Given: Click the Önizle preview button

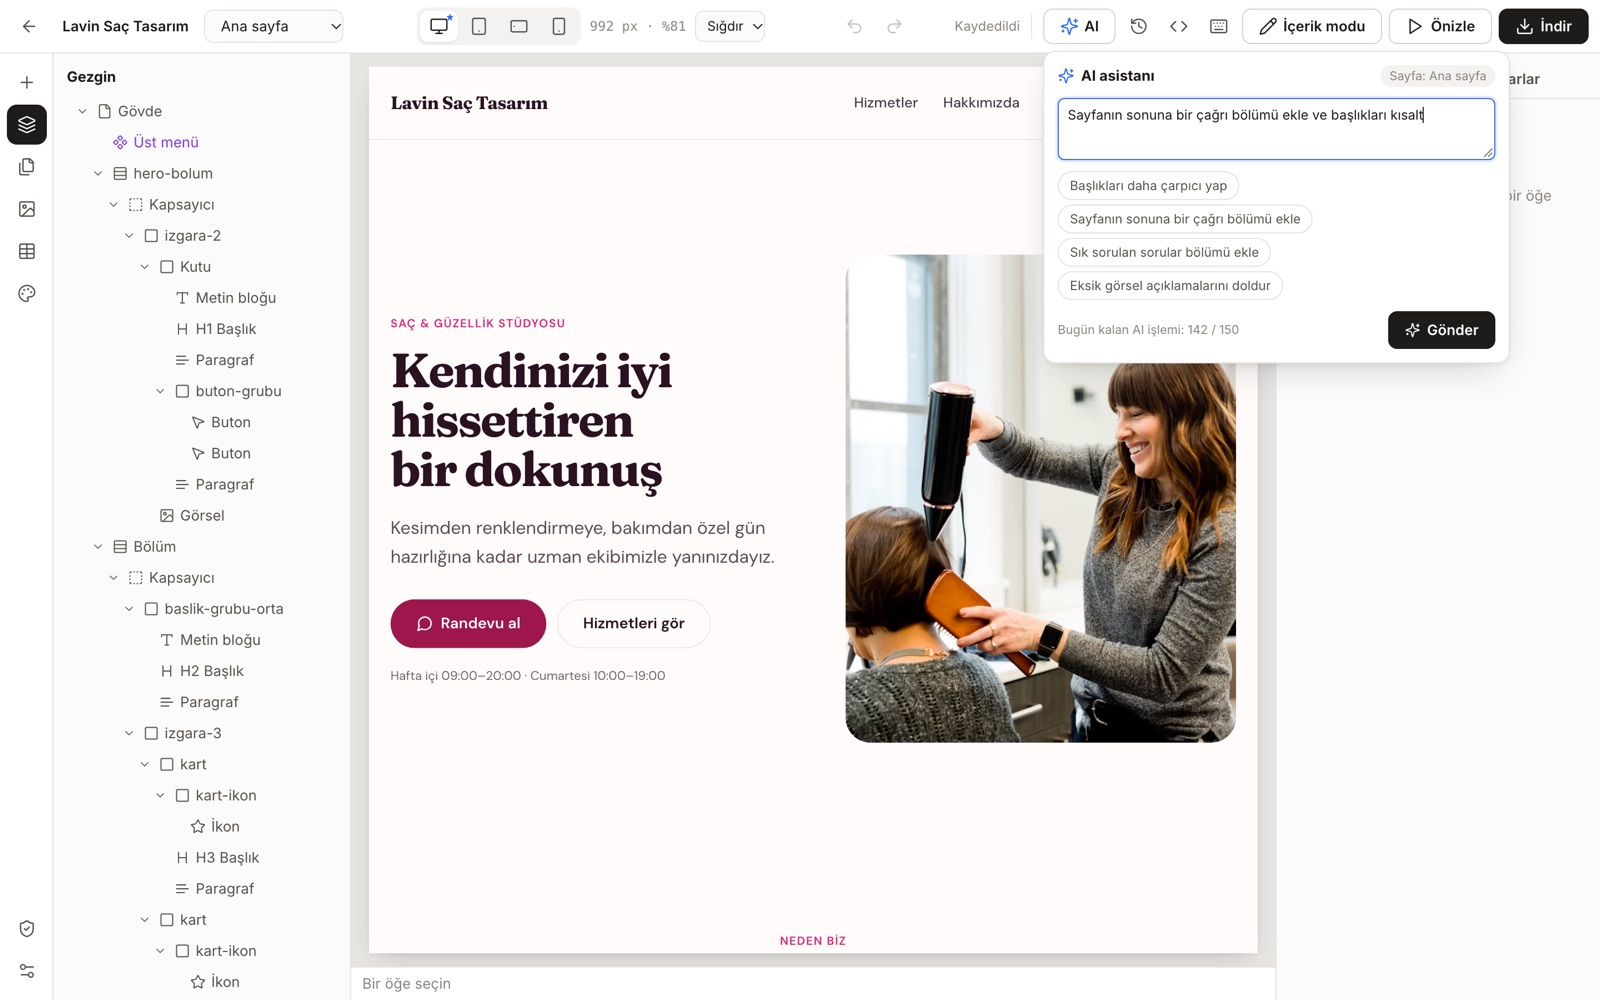Looking at the screenshot, I should (x=1440, y=26).
